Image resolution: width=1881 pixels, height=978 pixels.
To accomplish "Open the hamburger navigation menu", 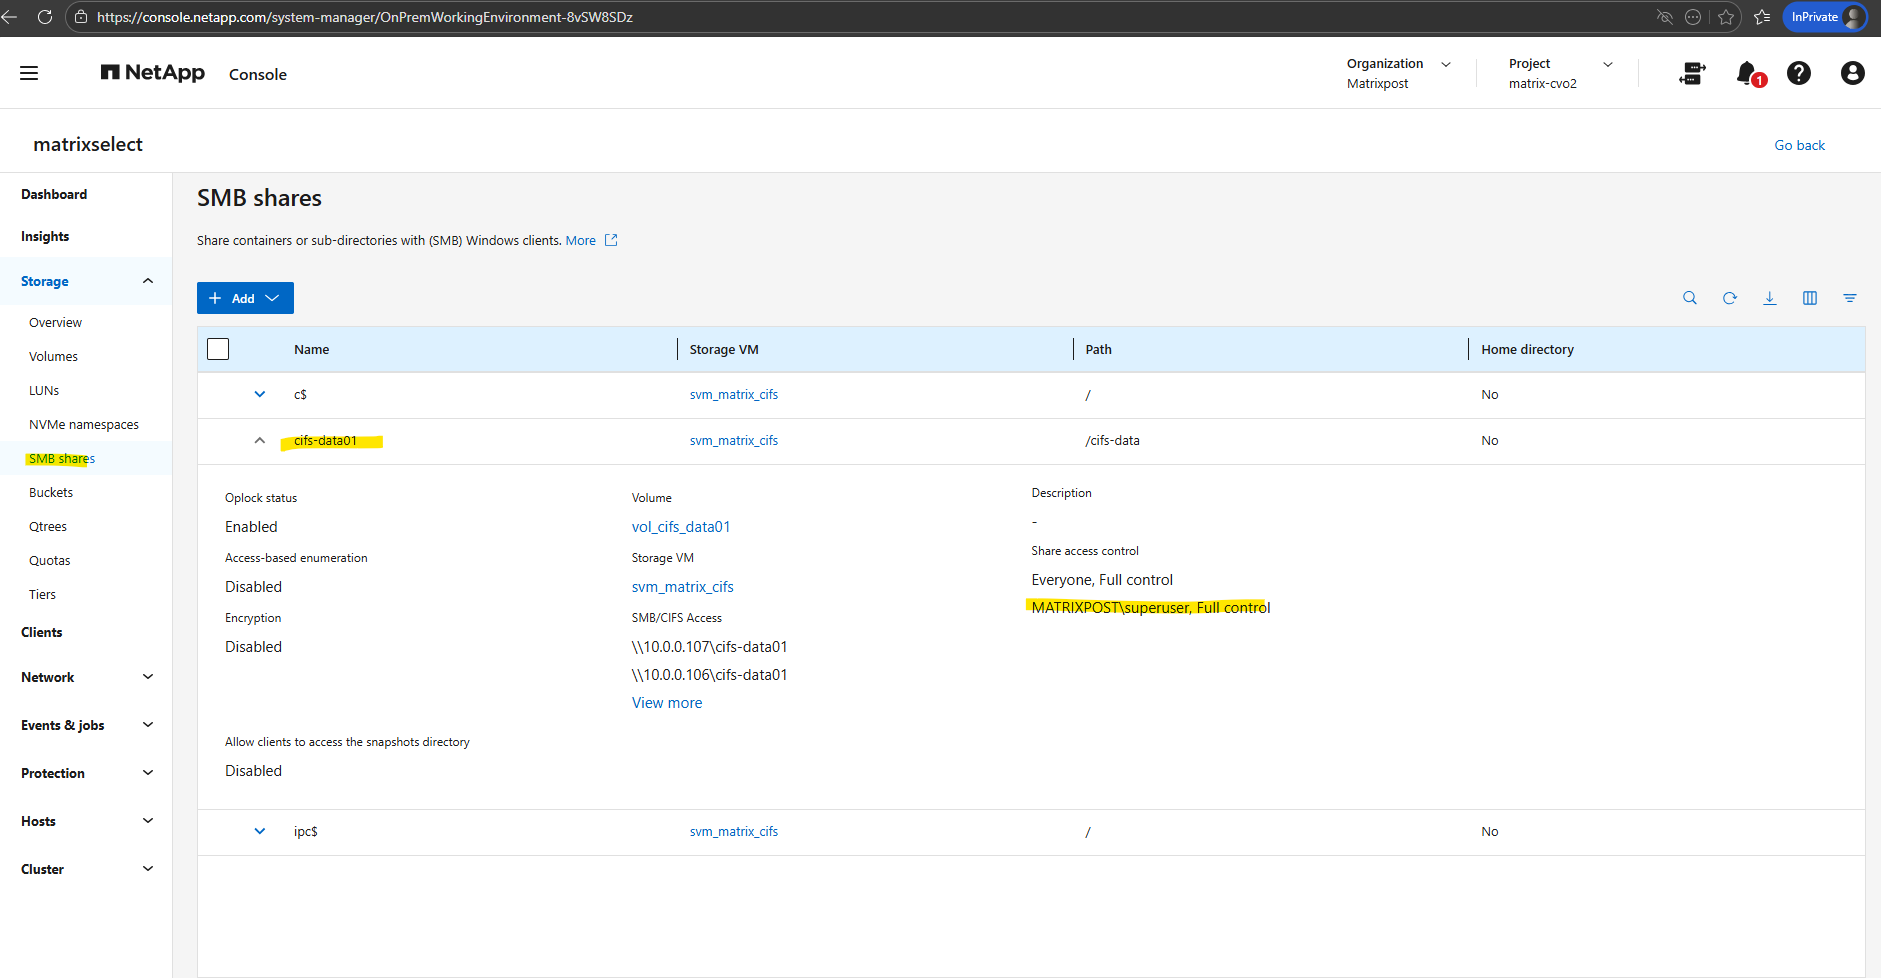I will coord(29,73).
